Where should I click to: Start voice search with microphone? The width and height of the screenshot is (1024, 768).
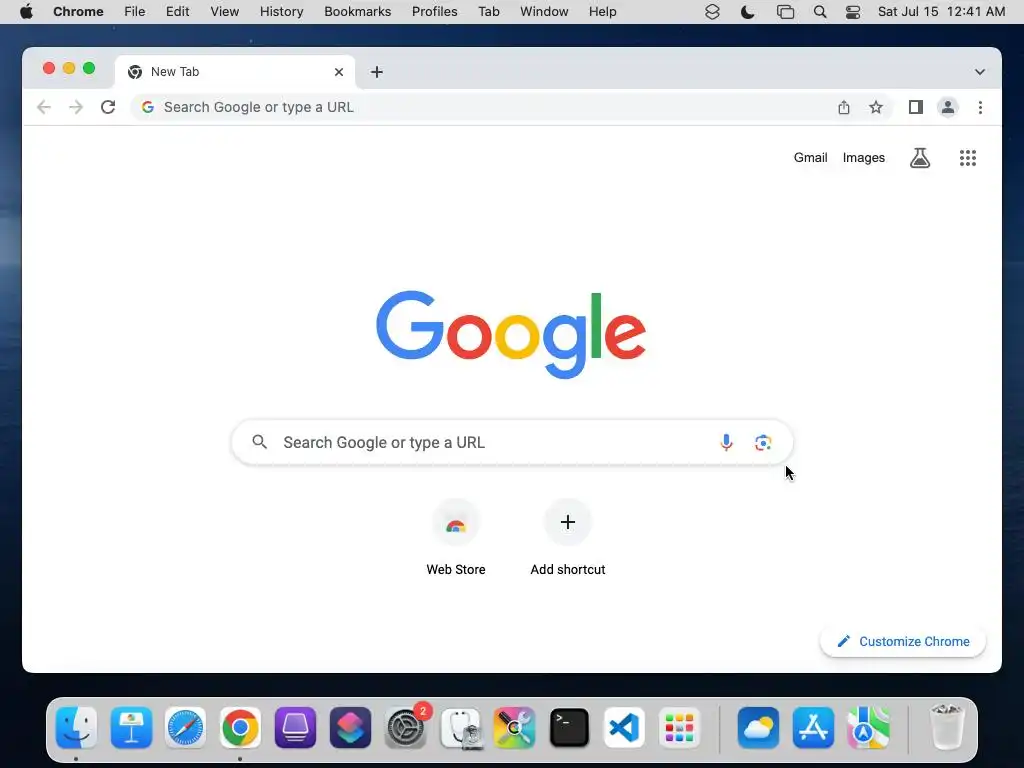(x=726, y=442)
